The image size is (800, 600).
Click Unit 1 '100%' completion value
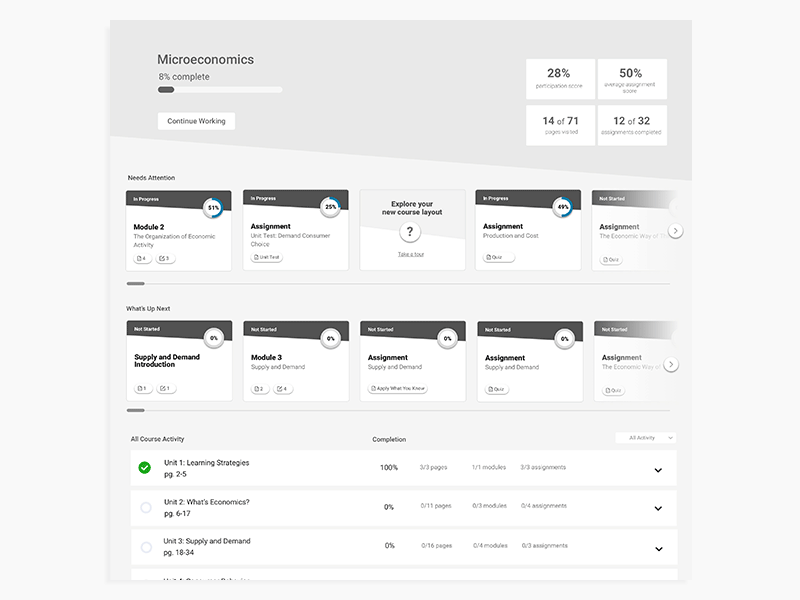(x=389, y=467)
